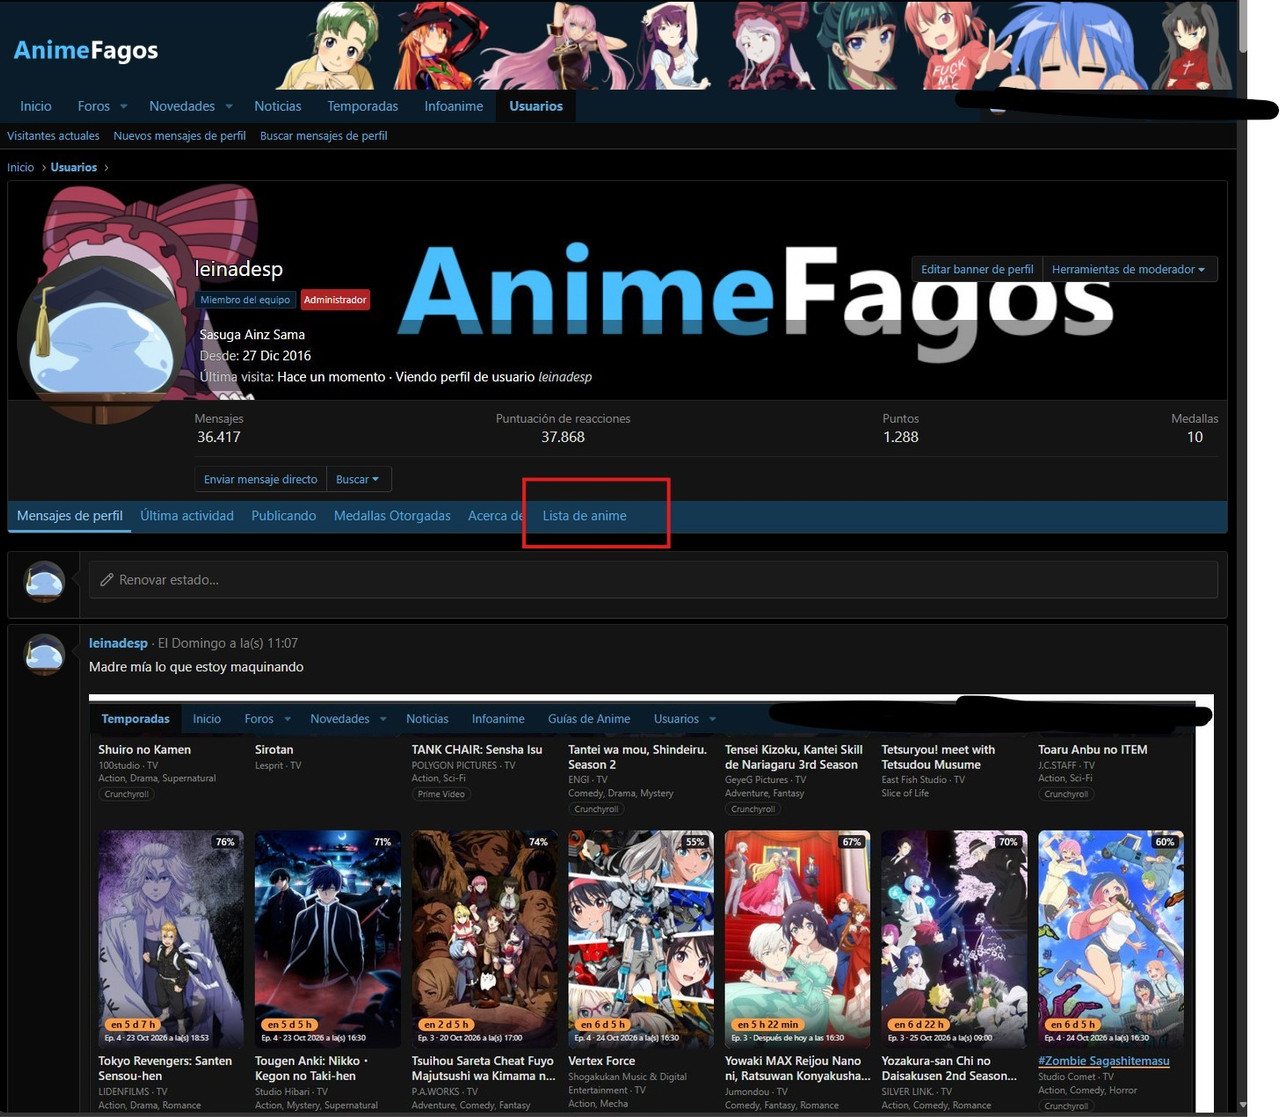
Task: Open Infoanime in the top navigation bar
Action: (x=454, y=106)
